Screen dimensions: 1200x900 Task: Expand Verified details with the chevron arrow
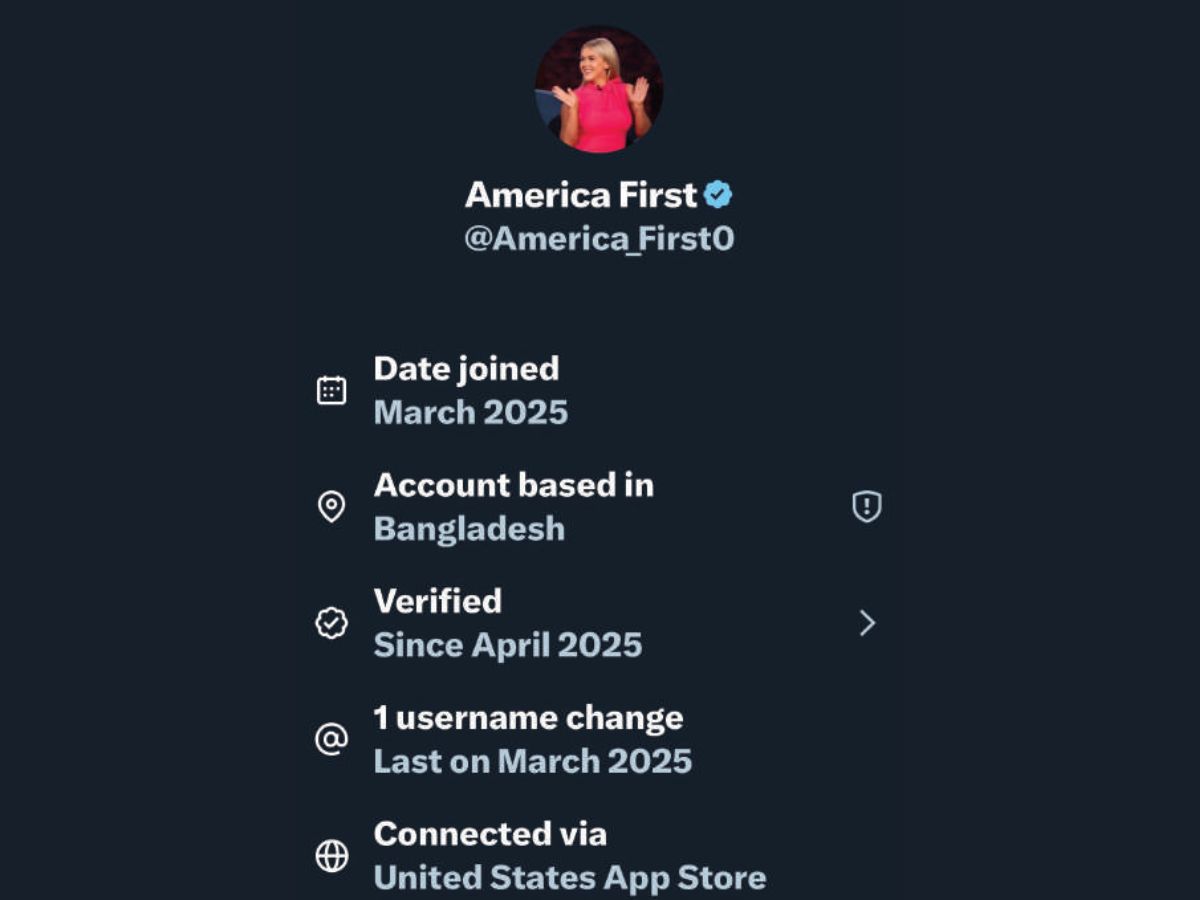867,623
